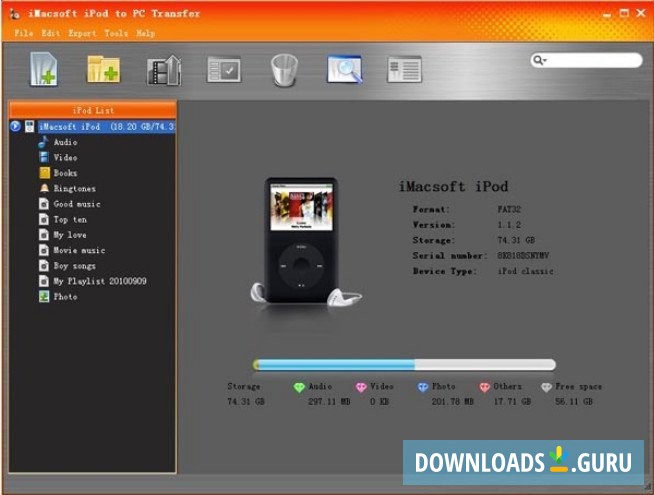Click the blue play circle beside iMacsoft iPod
Image resolution: width=654 pixels, height=495 pixels.
click(x=15, y=126)
